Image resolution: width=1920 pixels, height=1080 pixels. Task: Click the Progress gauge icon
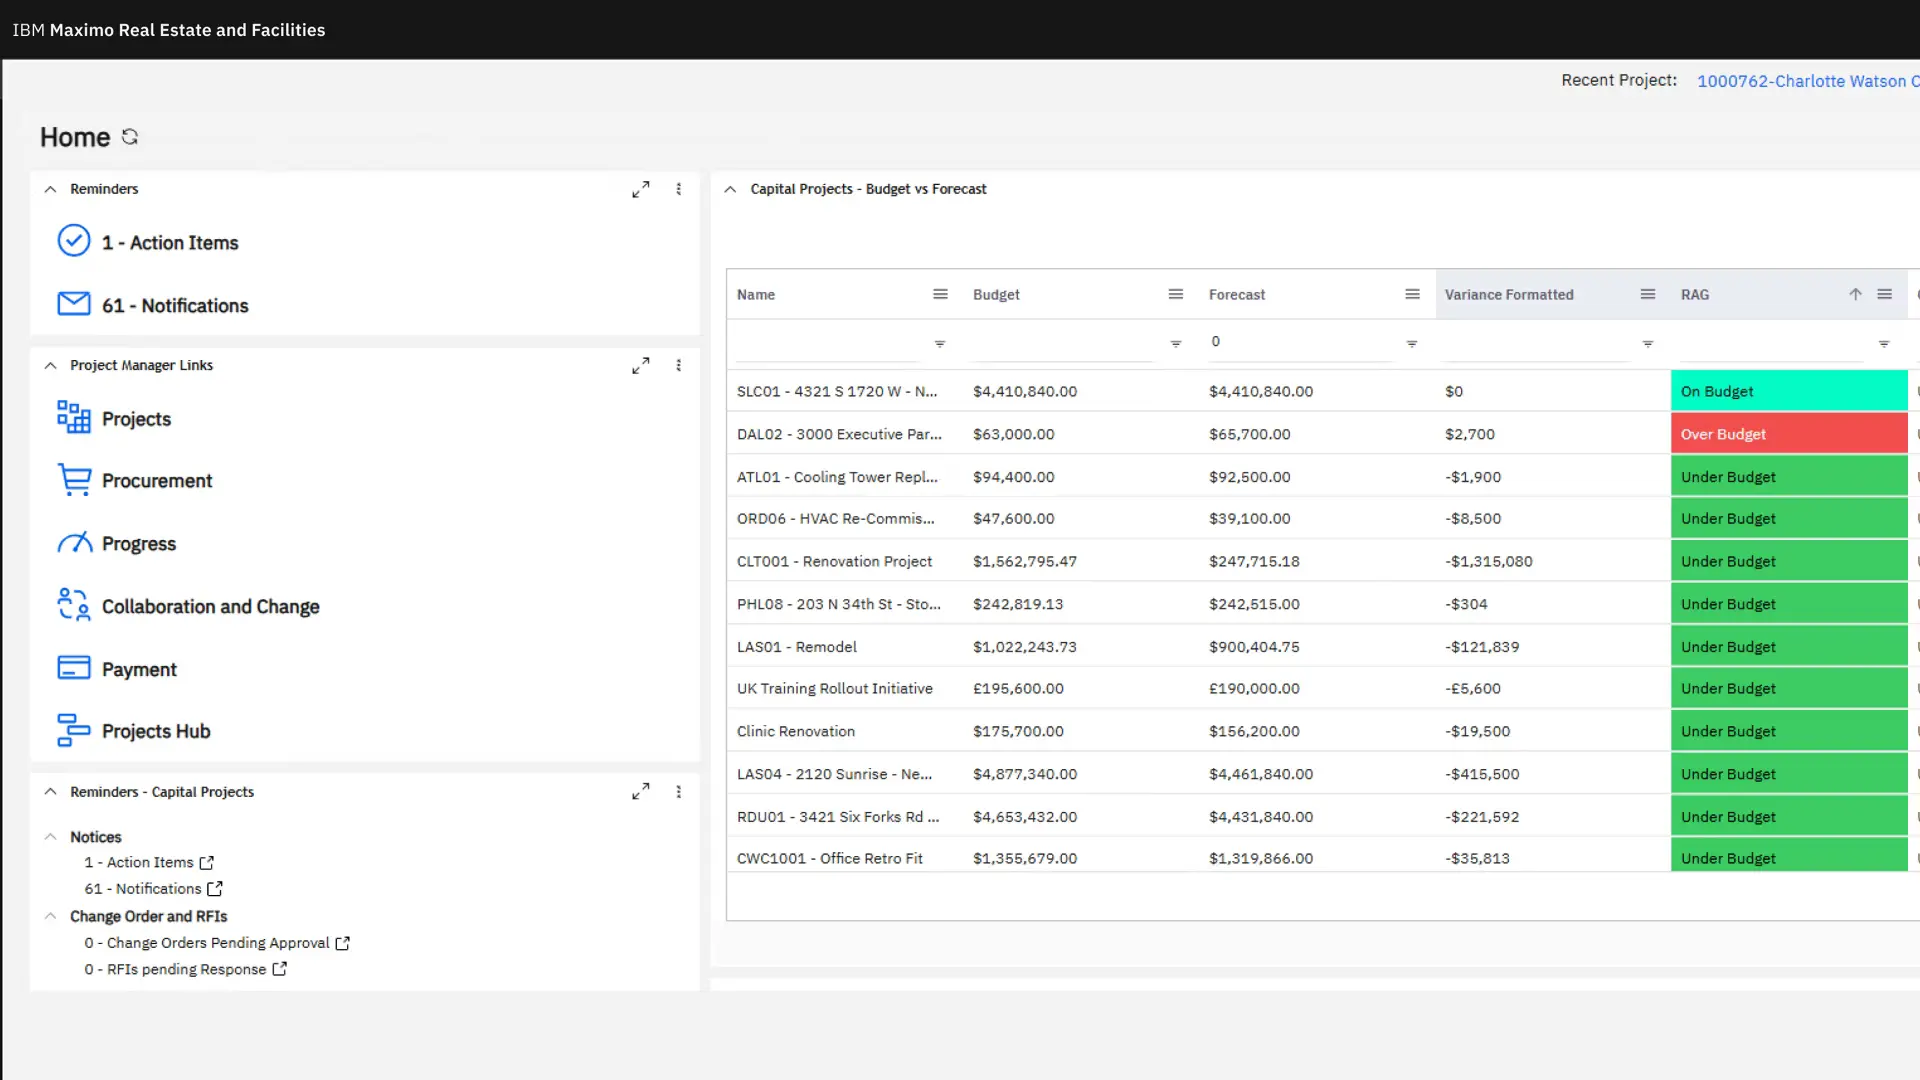(x=73, y=543)
